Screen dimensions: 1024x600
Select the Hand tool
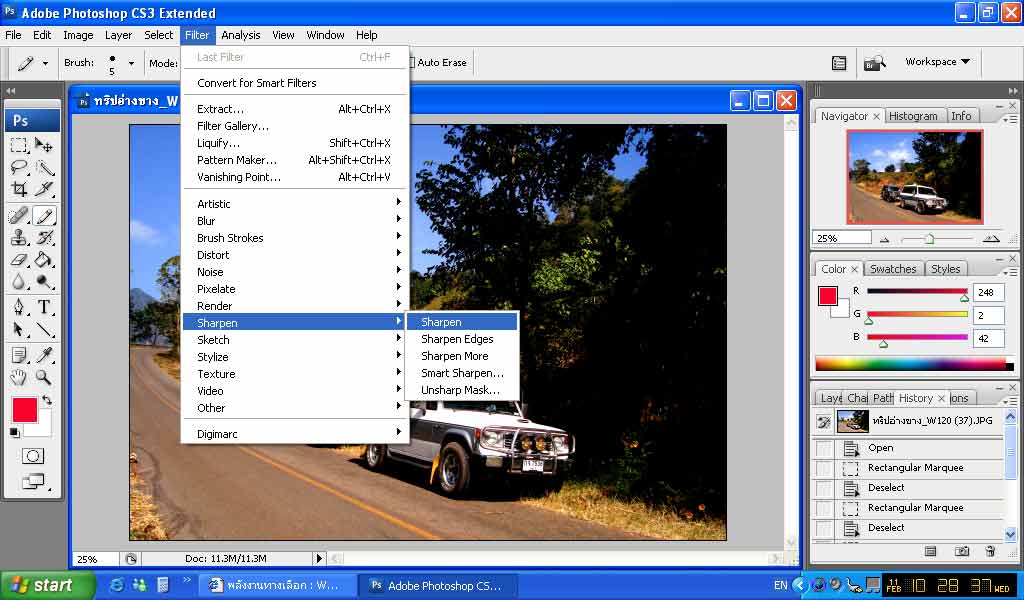19,377
